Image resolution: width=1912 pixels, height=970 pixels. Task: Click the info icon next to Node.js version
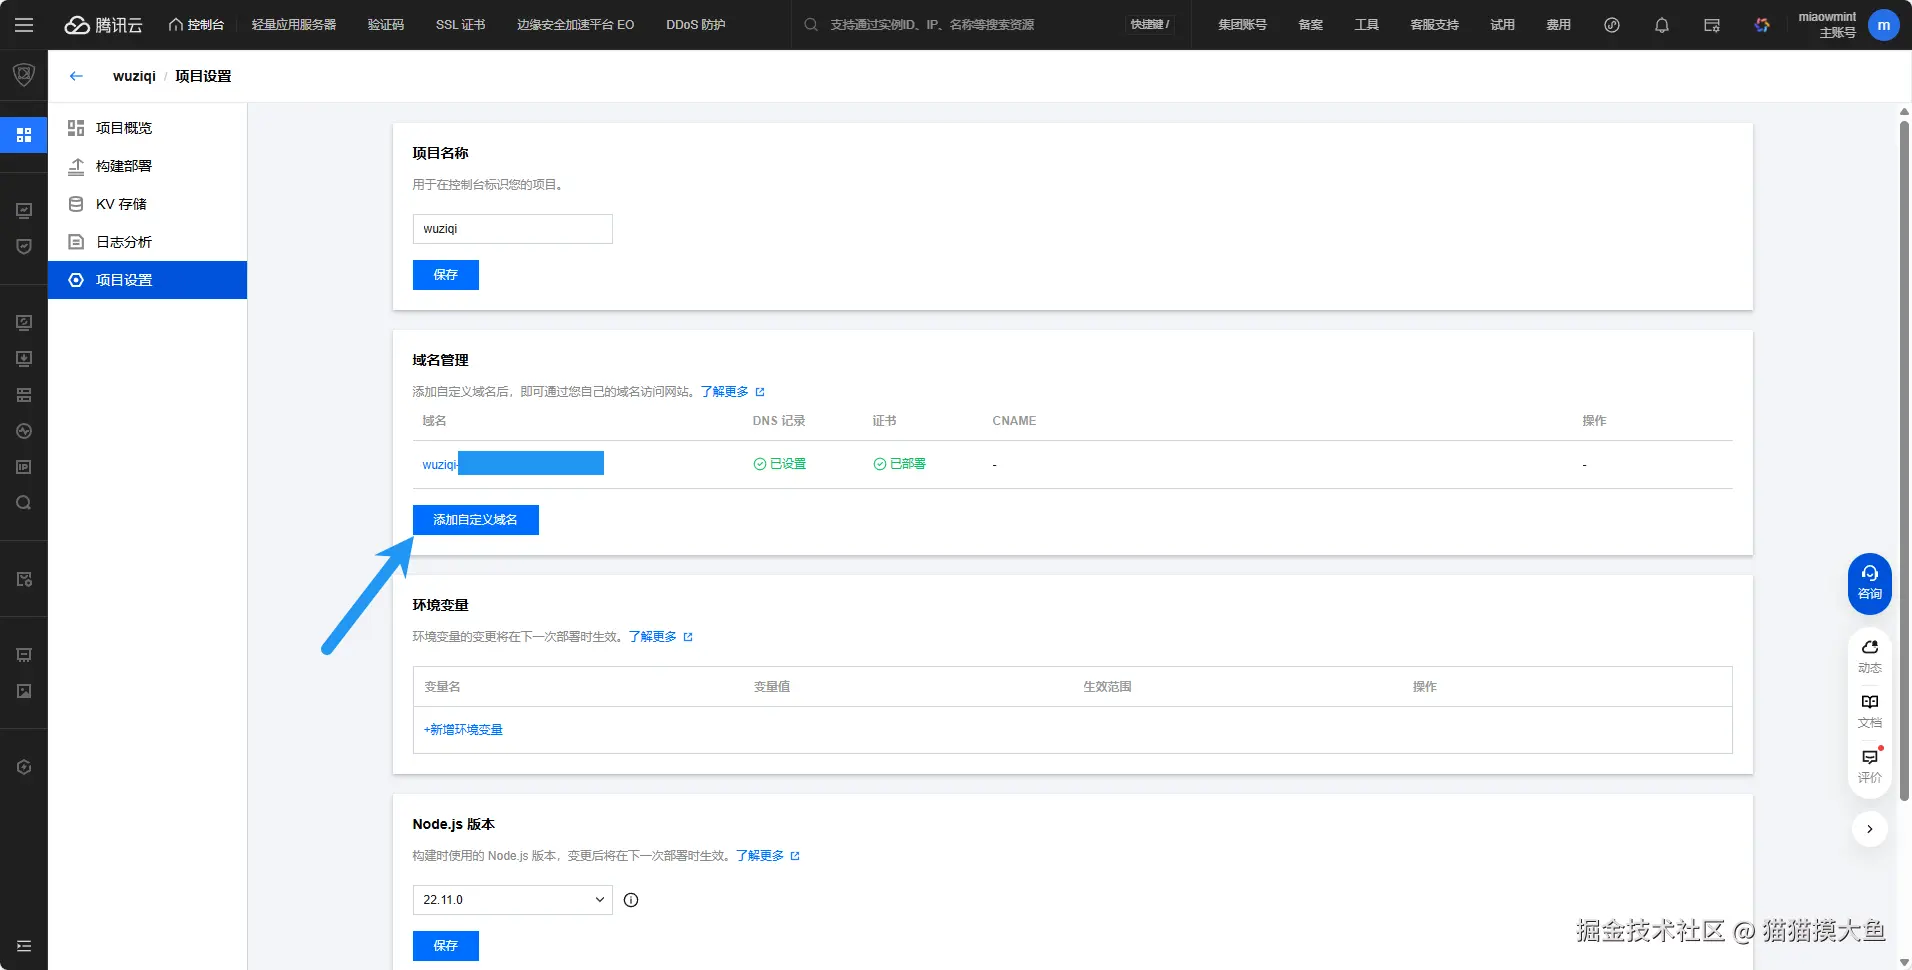pyautogui.click(x=631, y=900)
